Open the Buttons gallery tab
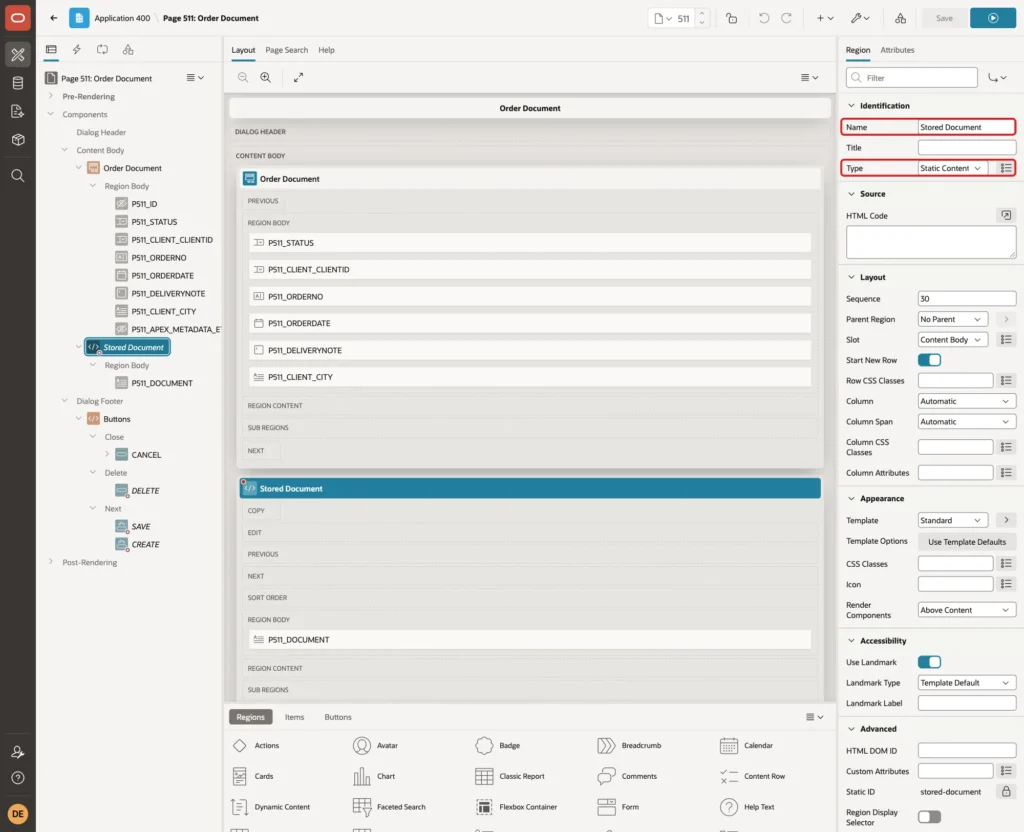Screen dimensions: 1024x832 (x=338, y=717)
